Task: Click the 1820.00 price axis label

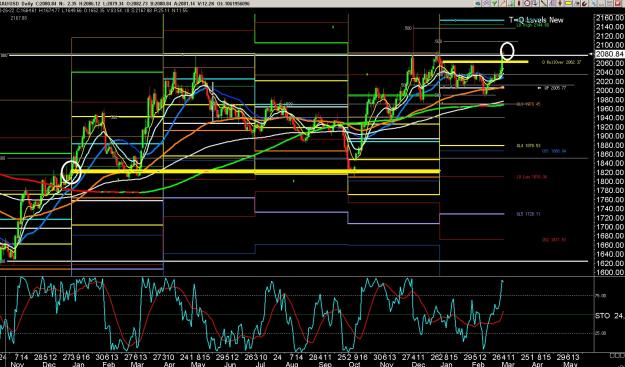Action: coord(609,172)
